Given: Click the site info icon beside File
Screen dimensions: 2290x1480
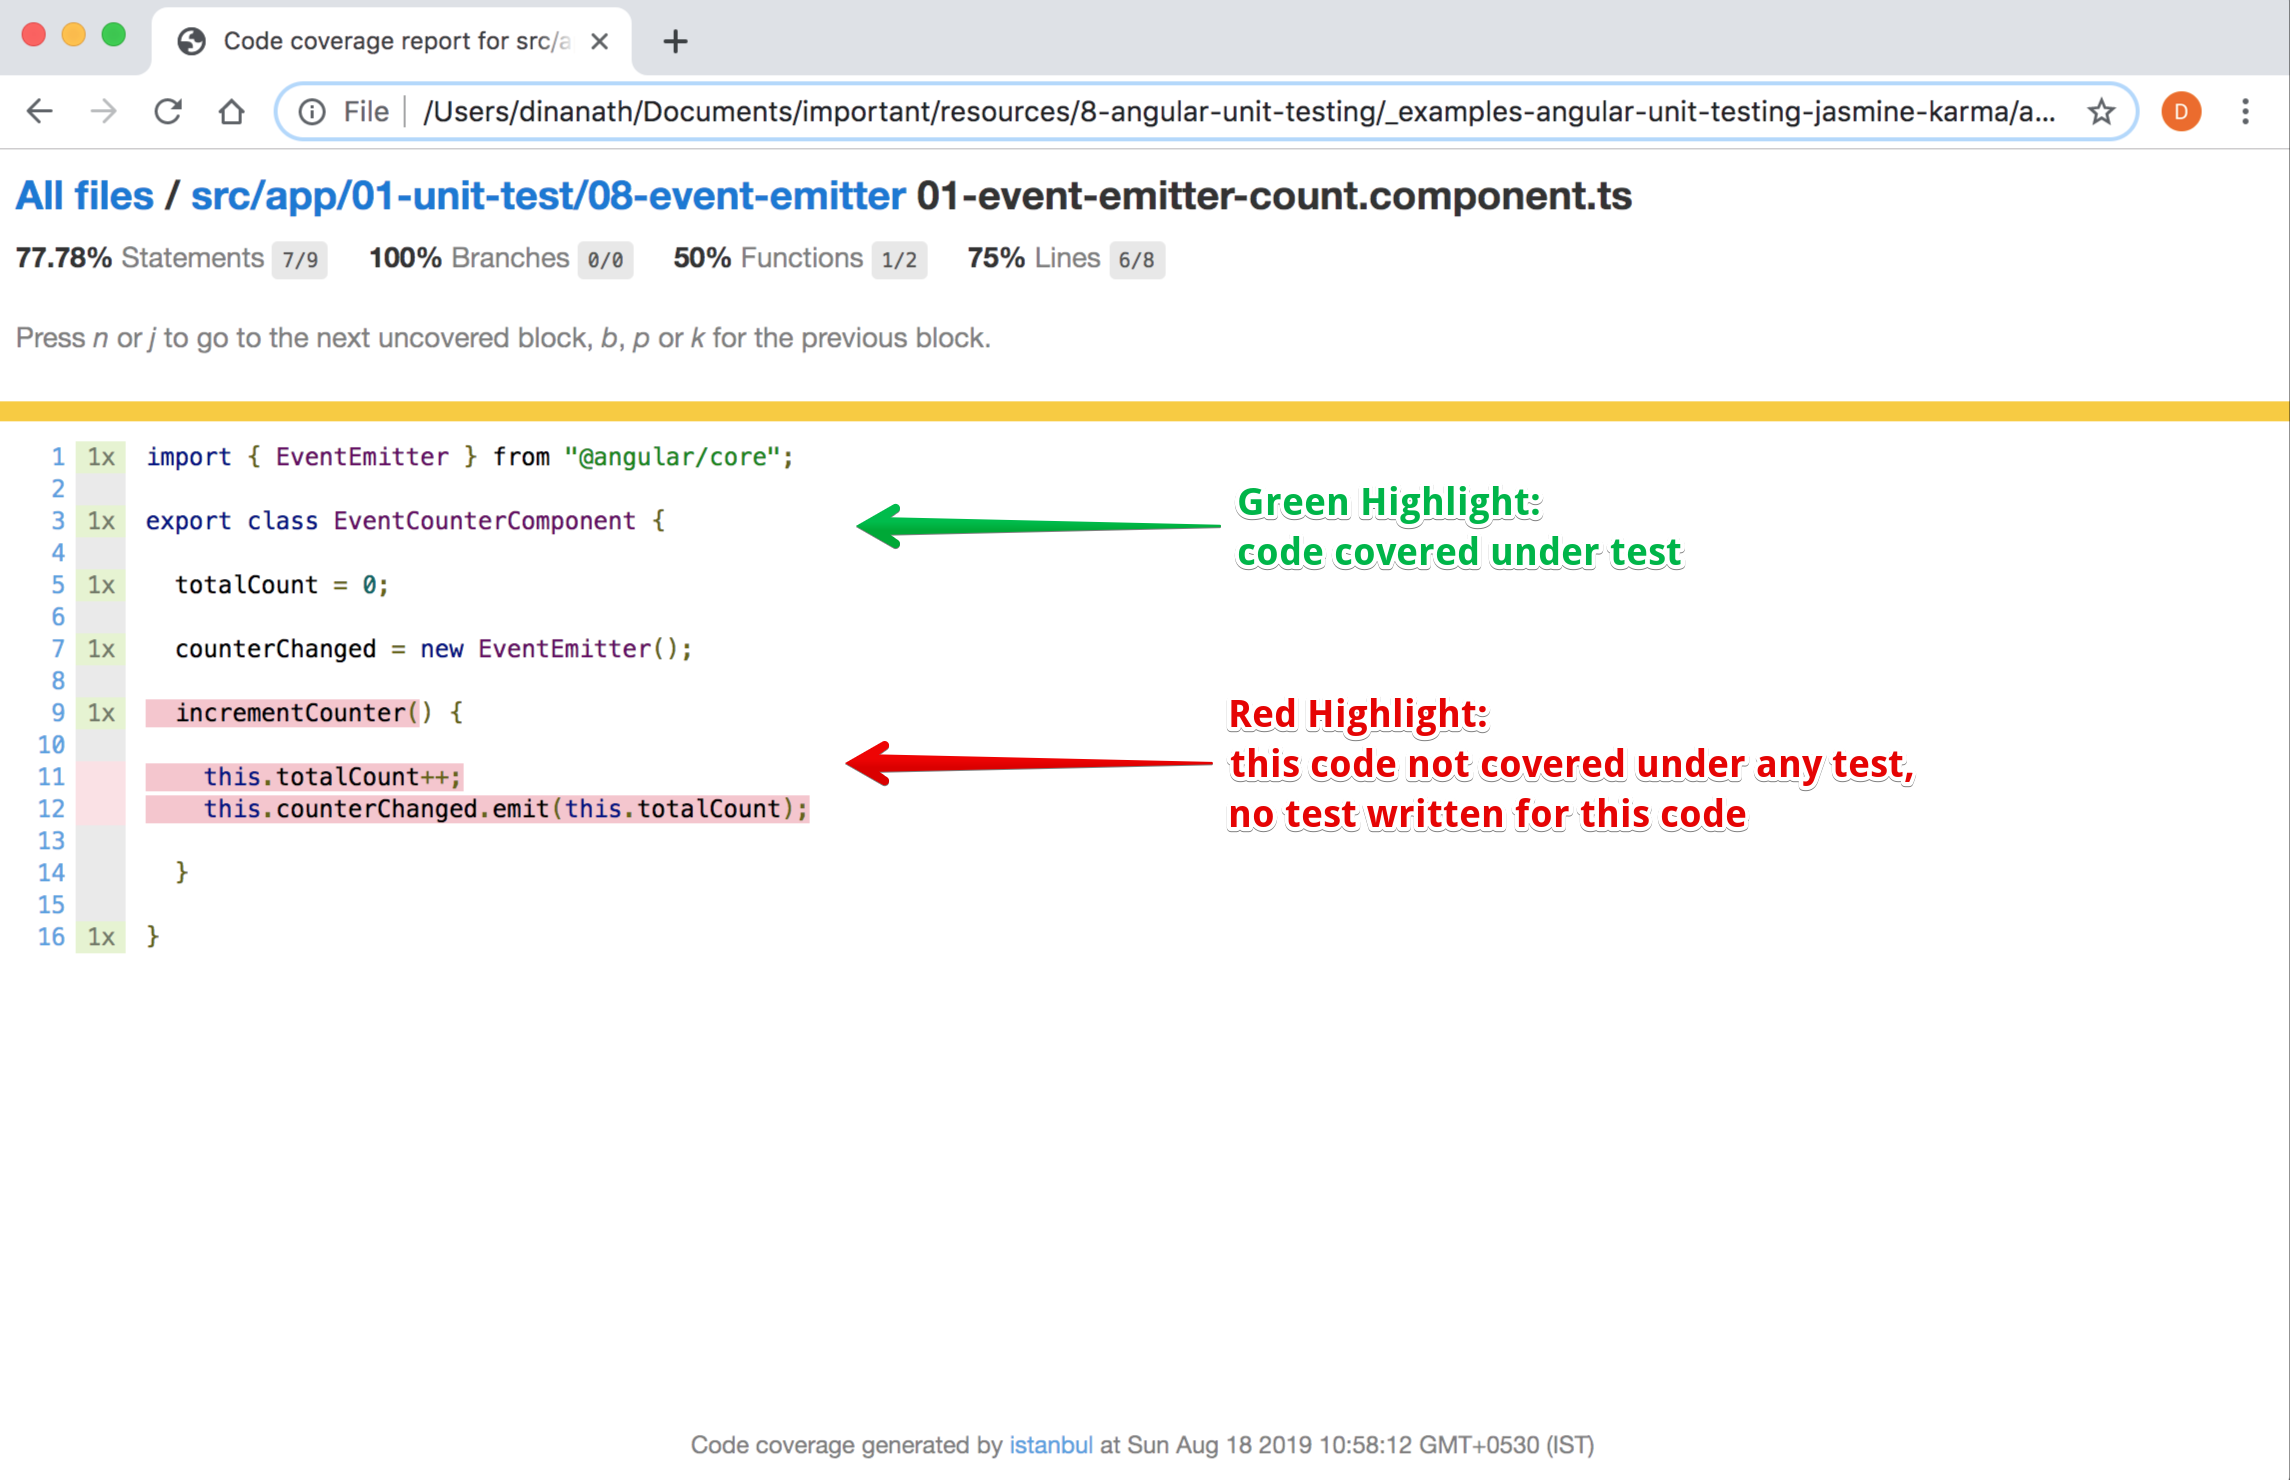Looking at the screenshot, I should point(312,111).
